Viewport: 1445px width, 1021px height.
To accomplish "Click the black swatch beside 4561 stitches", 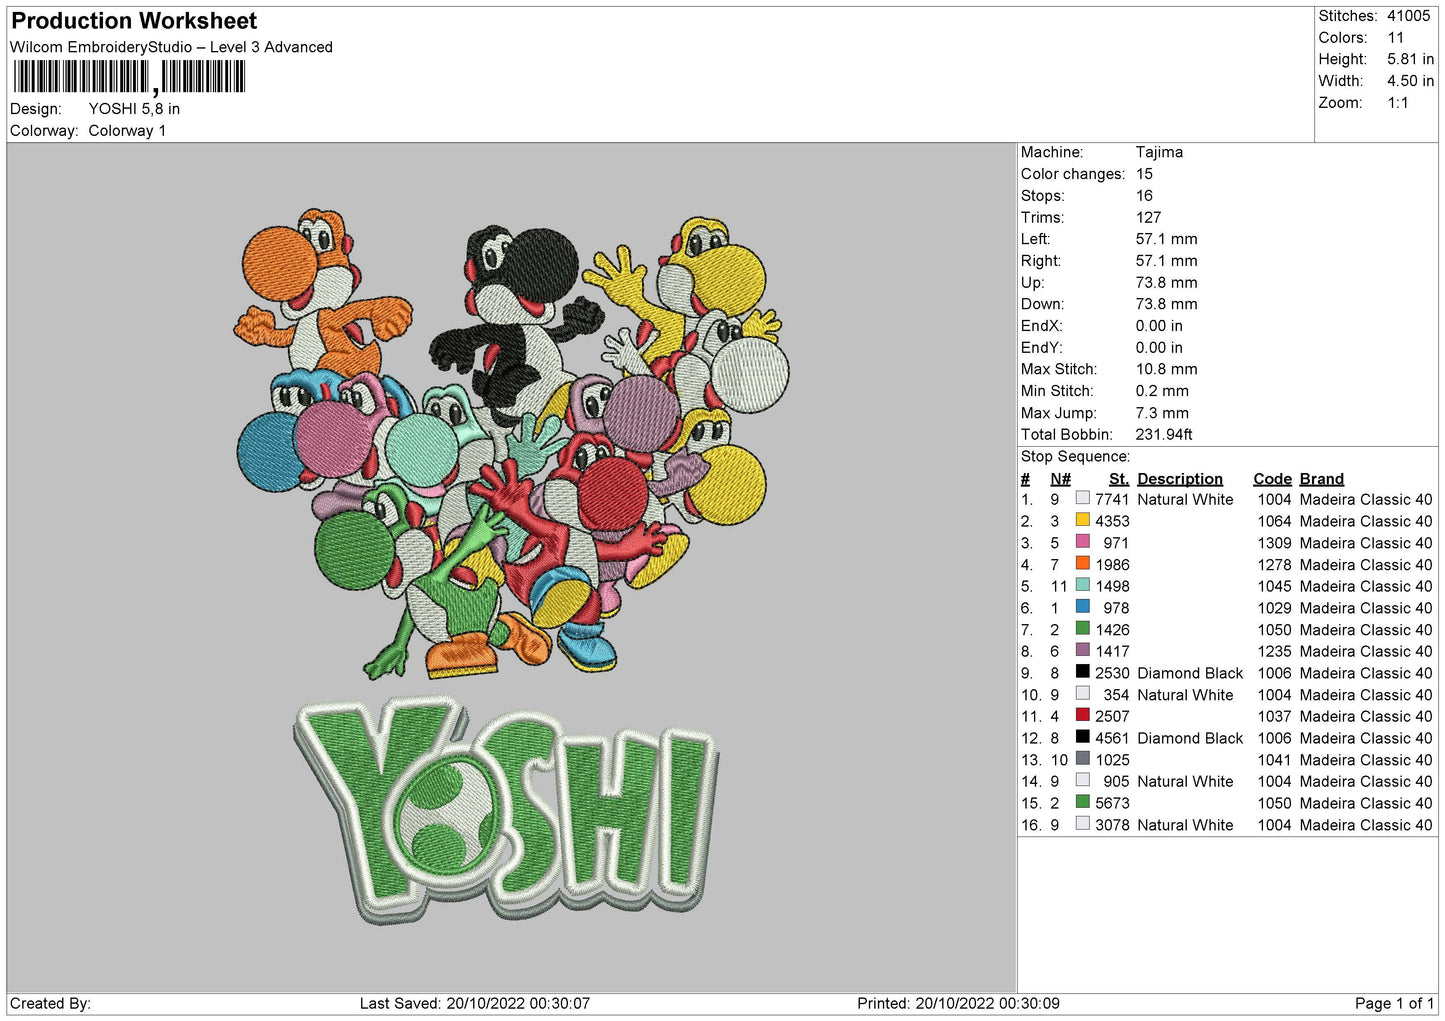I will pos(1082,737).
